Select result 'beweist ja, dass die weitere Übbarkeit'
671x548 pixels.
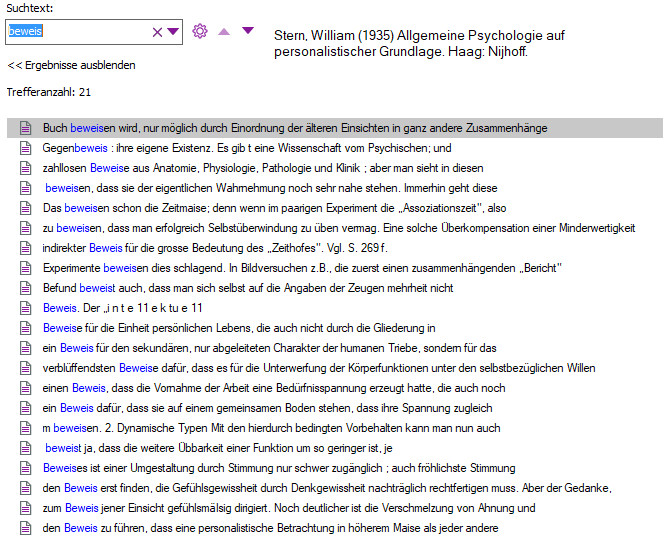(219, 448)
